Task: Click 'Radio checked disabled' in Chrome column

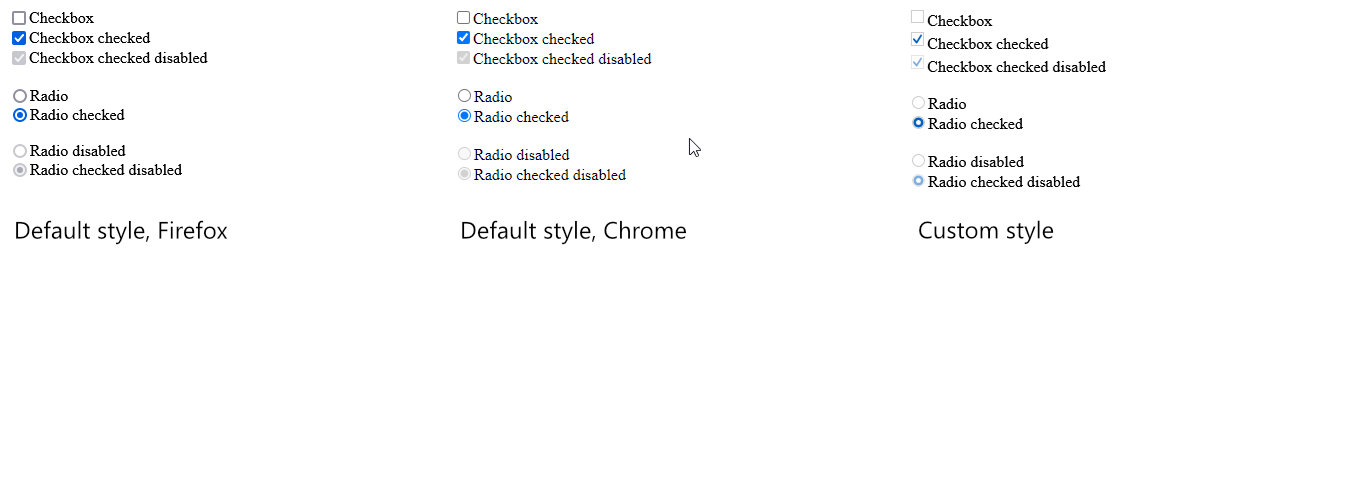Action: click(x=464, y=174)
